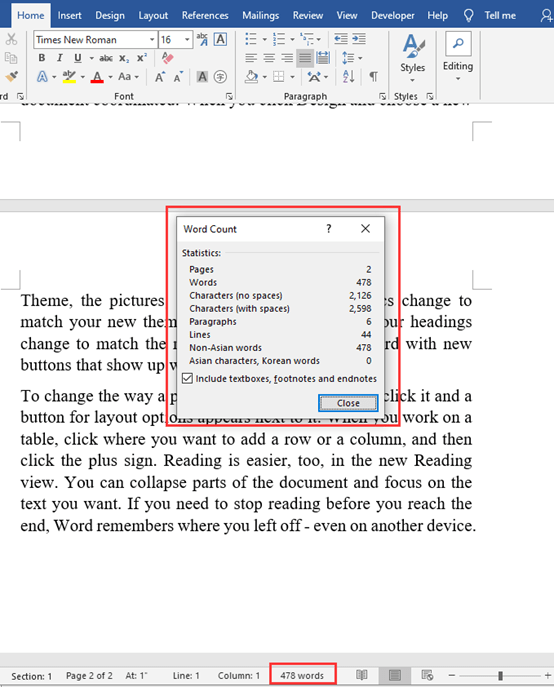The height and width of the screenshot is (687, 554).
Task: Expand the Editing menu
Action: pos(458,57)
